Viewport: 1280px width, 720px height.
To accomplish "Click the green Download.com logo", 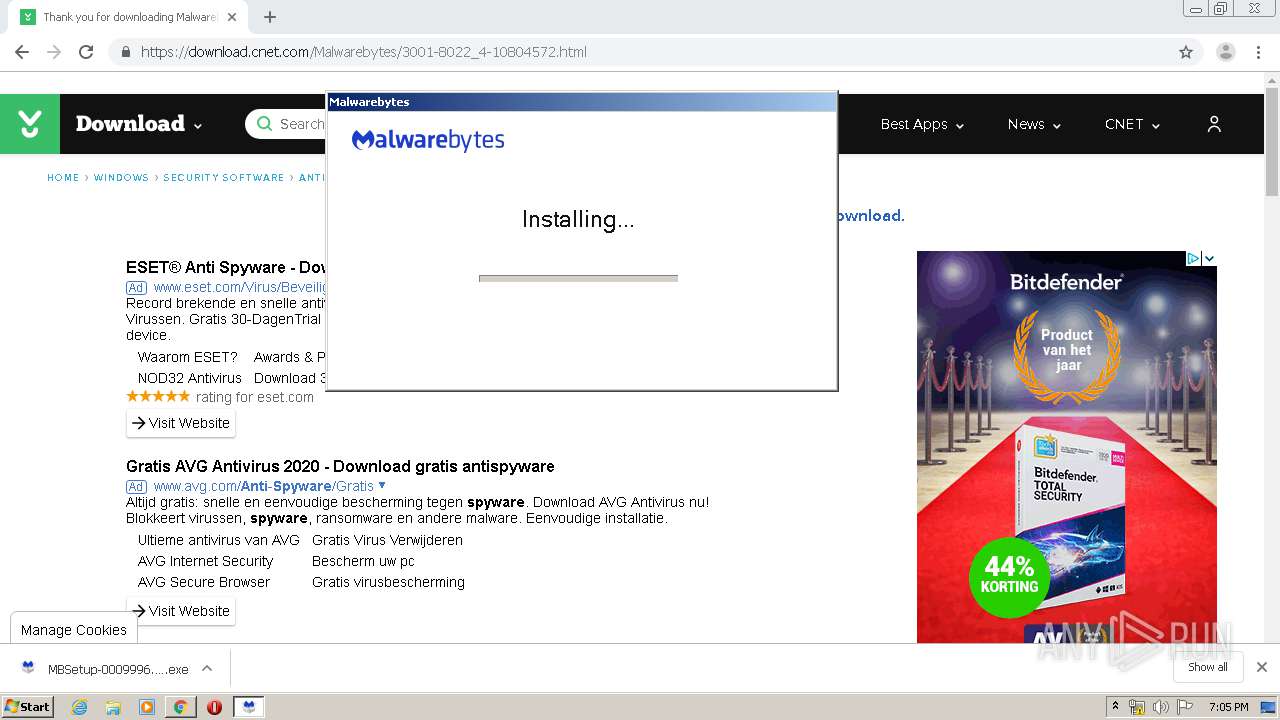I will (30, 124).
